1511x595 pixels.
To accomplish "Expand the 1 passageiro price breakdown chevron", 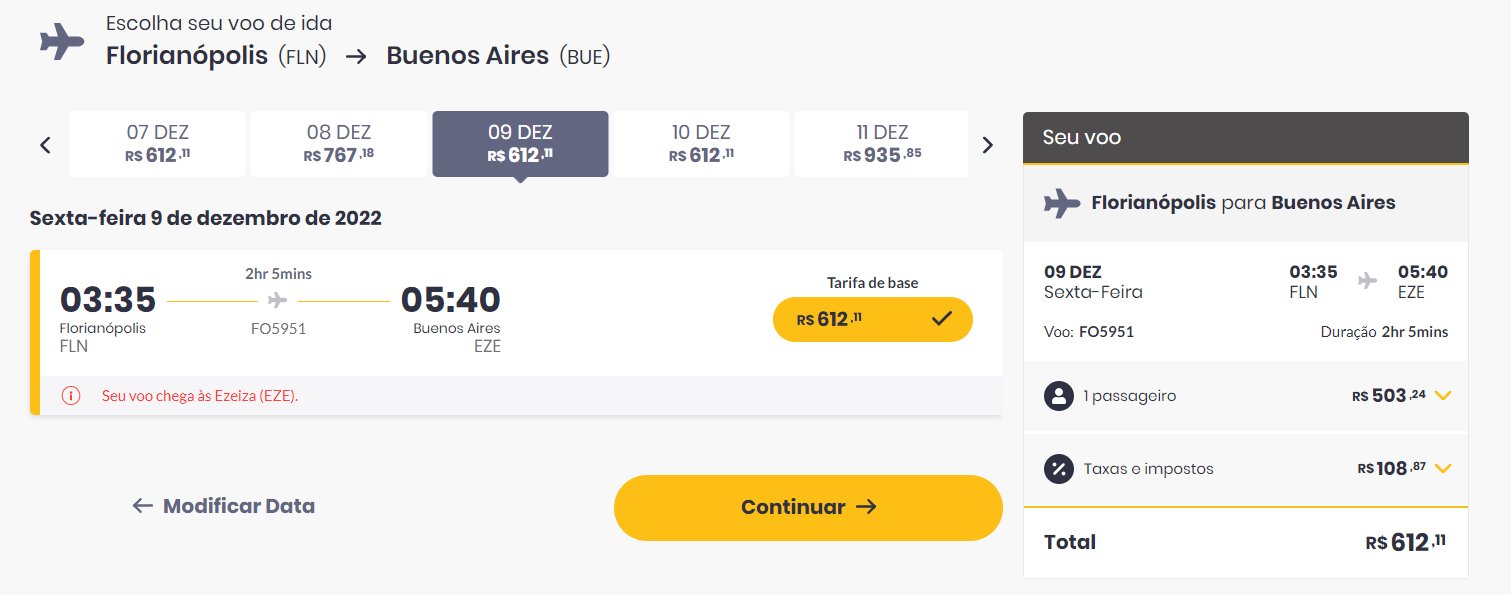I will pyautogui.click(x=1442, y=396).
